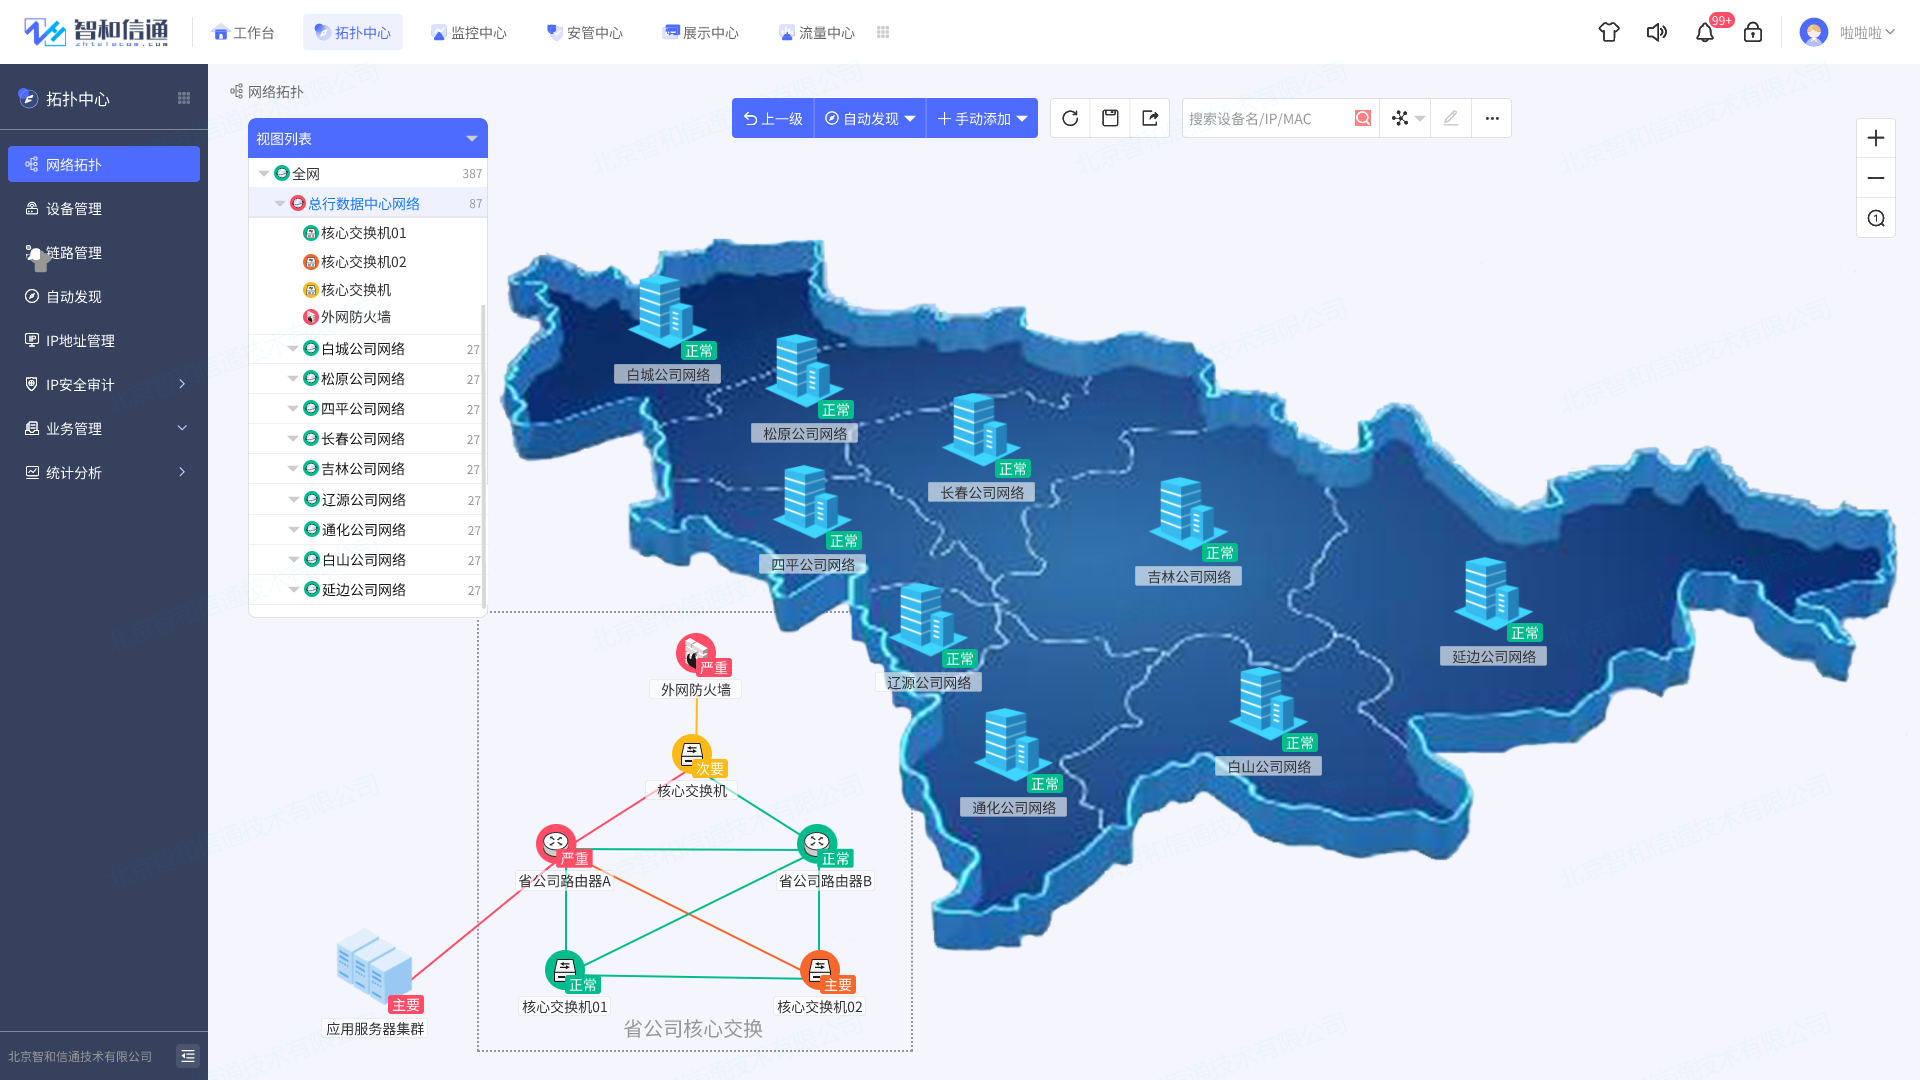The width and height of the screenshot is (1920, 1080).
Task: Switch to 流量中心 tab
Action: pos(816,32)
